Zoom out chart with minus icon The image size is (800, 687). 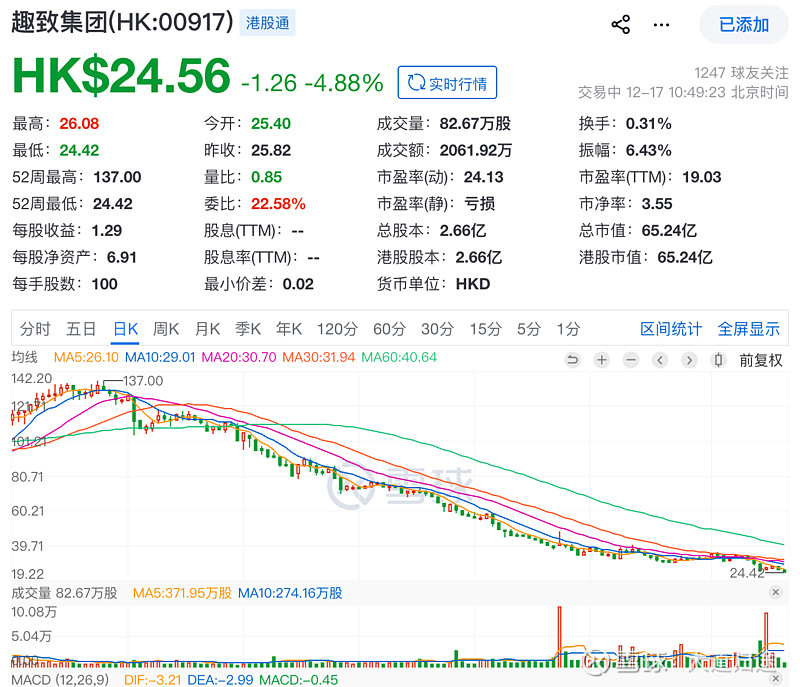[631, 361]
